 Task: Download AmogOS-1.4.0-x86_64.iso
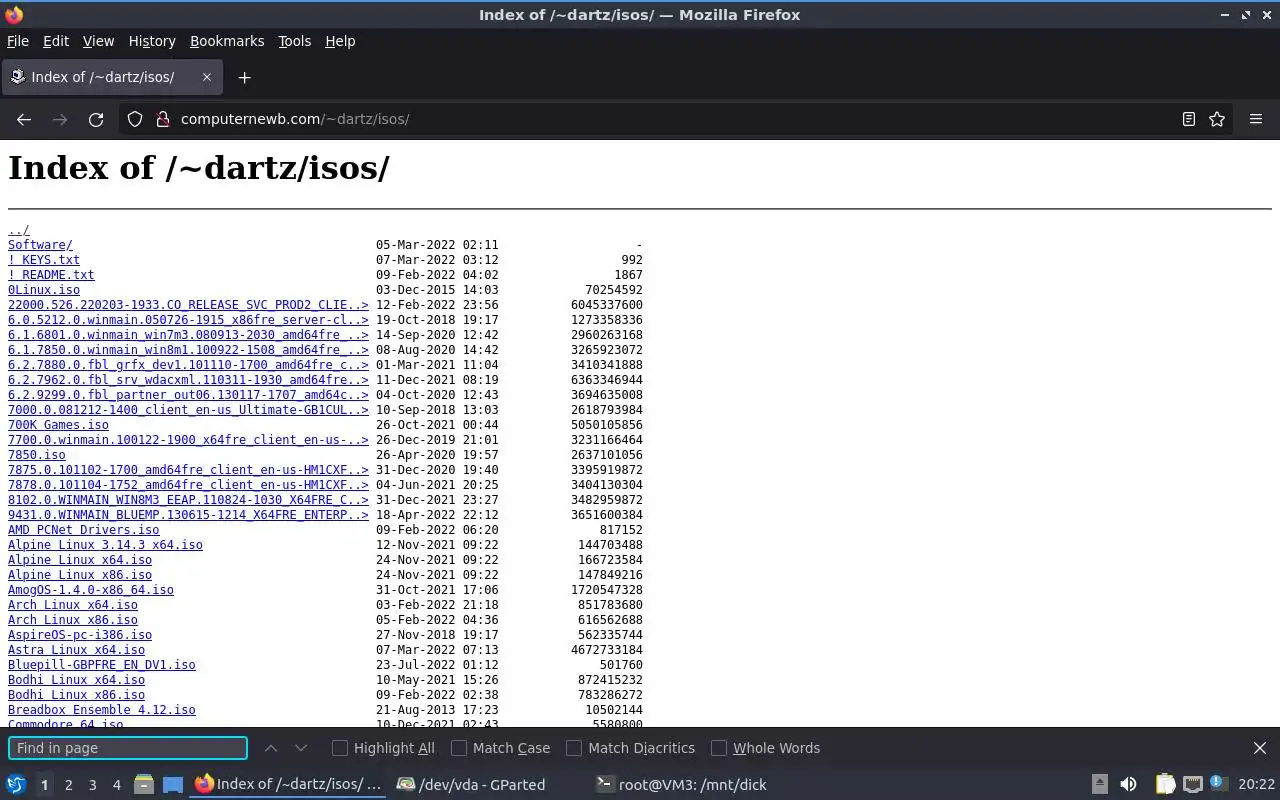coord(91,590)
